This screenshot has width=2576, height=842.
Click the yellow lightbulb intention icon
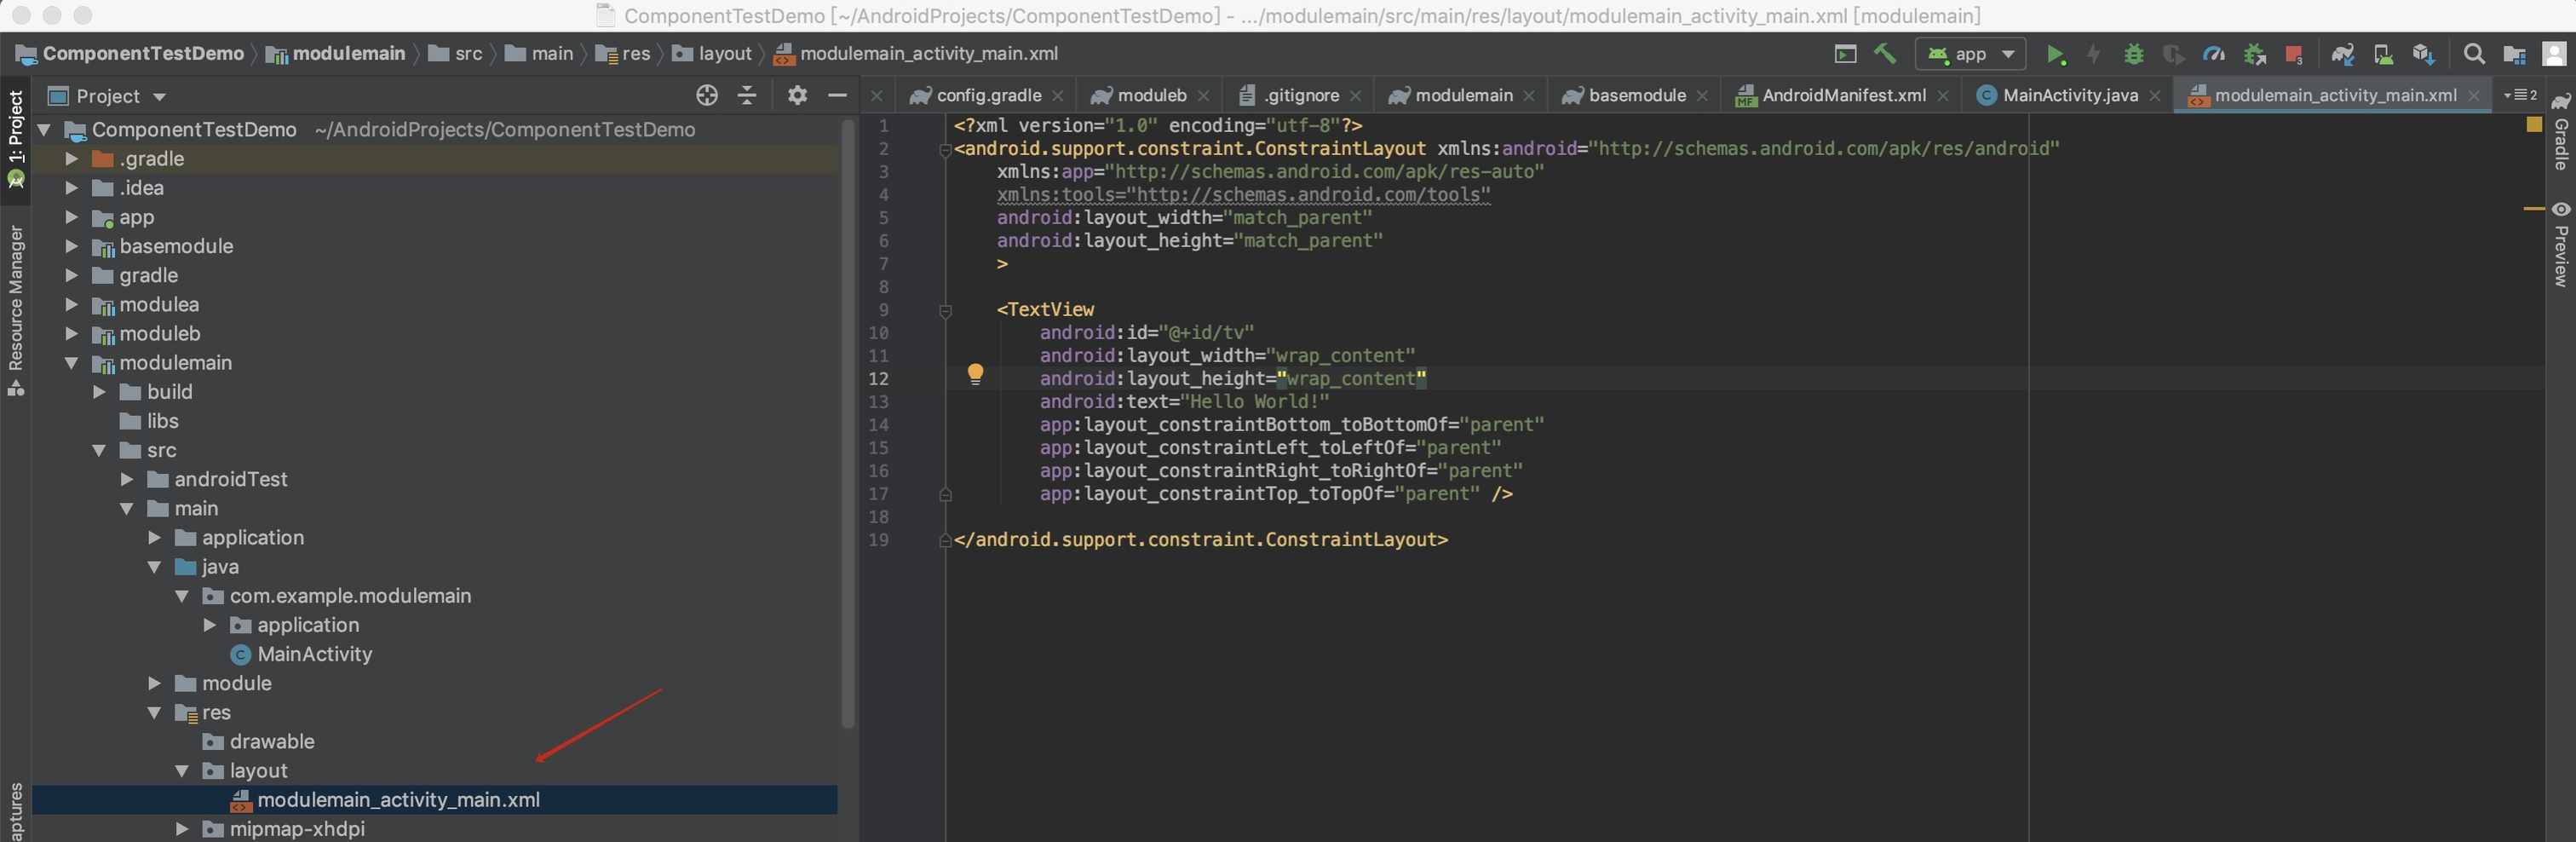(975, 375)
